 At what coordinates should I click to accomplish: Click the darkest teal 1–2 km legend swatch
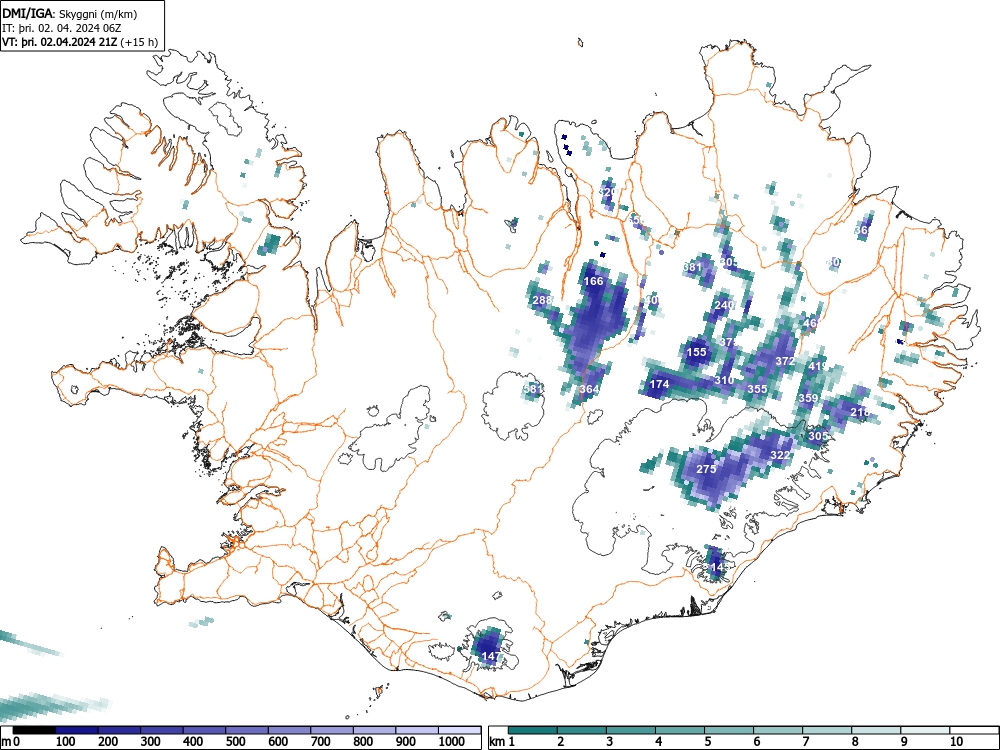click(533, 729)
